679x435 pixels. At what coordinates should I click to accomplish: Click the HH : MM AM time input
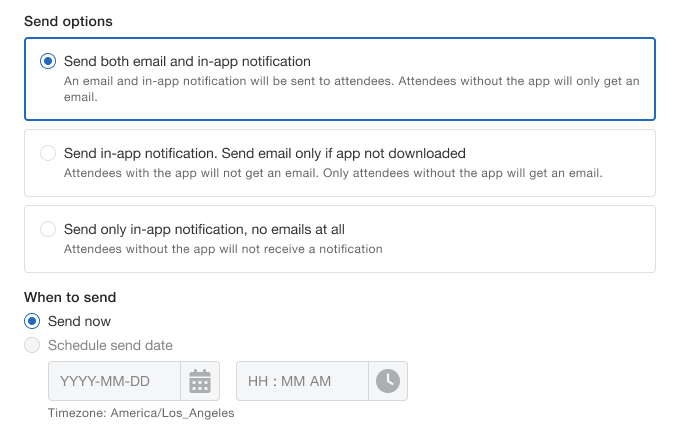click(x=302, y=381)
